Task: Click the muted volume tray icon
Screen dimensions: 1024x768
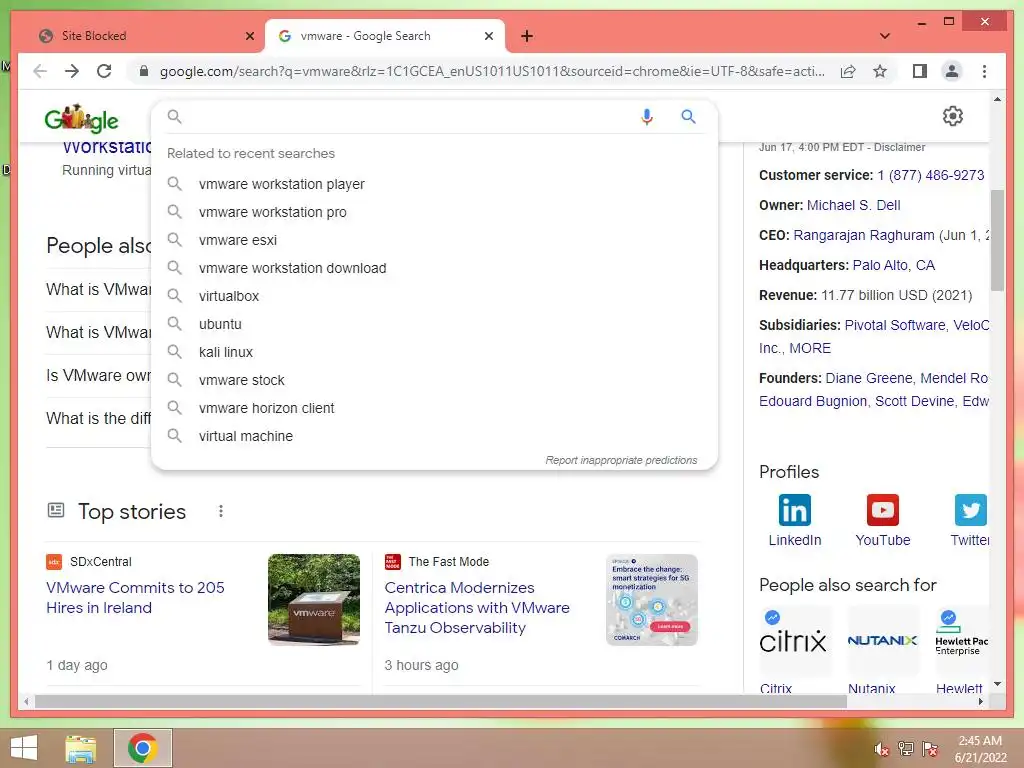Action: (881, 749)
